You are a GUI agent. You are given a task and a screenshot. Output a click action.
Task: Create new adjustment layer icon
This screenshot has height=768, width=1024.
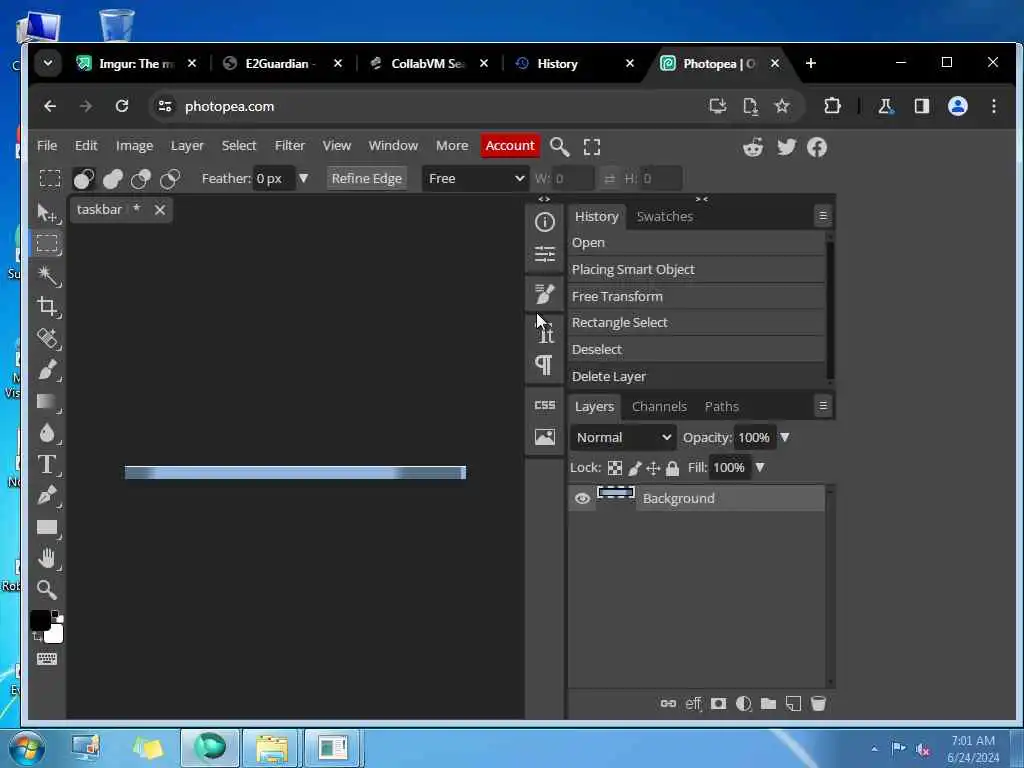743,703
